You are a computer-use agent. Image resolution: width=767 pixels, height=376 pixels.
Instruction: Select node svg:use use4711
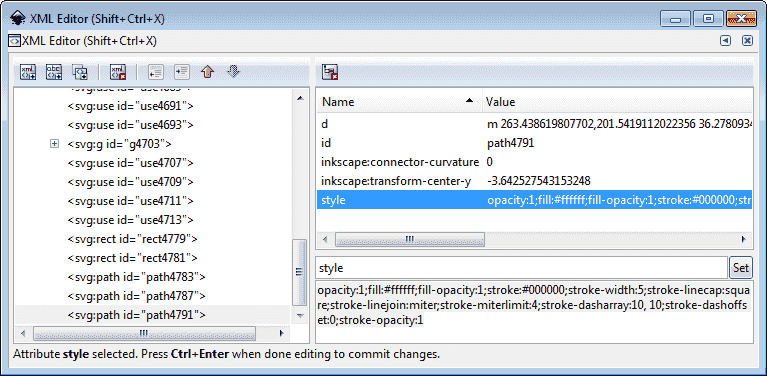coord(131,201)
